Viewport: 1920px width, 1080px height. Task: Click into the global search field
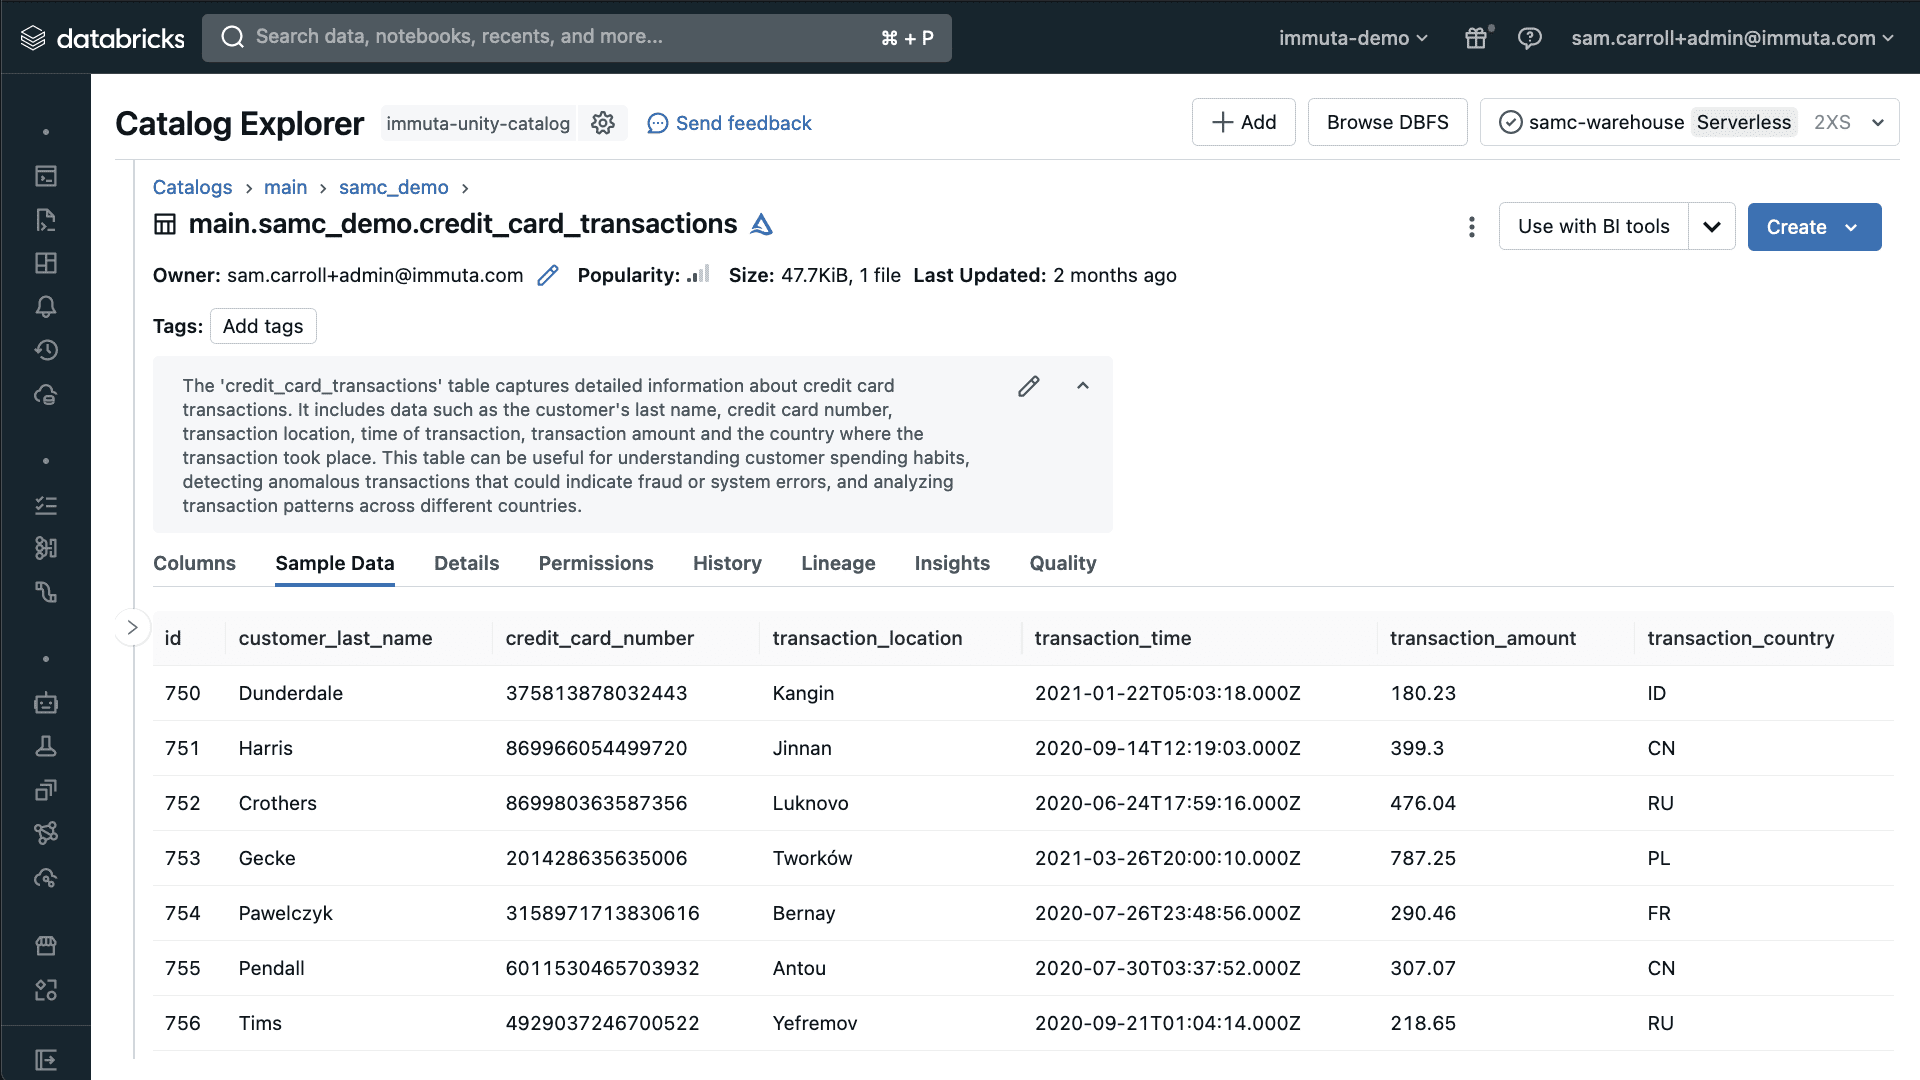(576, 37)
